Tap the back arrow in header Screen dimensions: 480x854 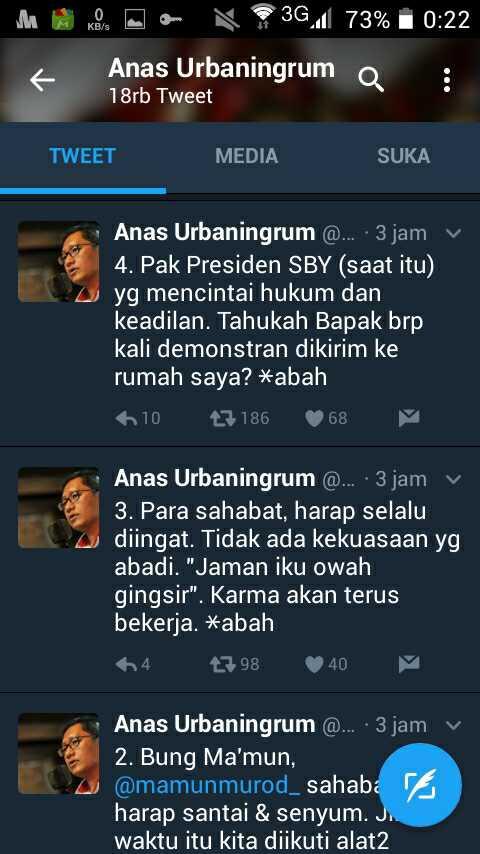pyautogui.click(x=42, y=81)
